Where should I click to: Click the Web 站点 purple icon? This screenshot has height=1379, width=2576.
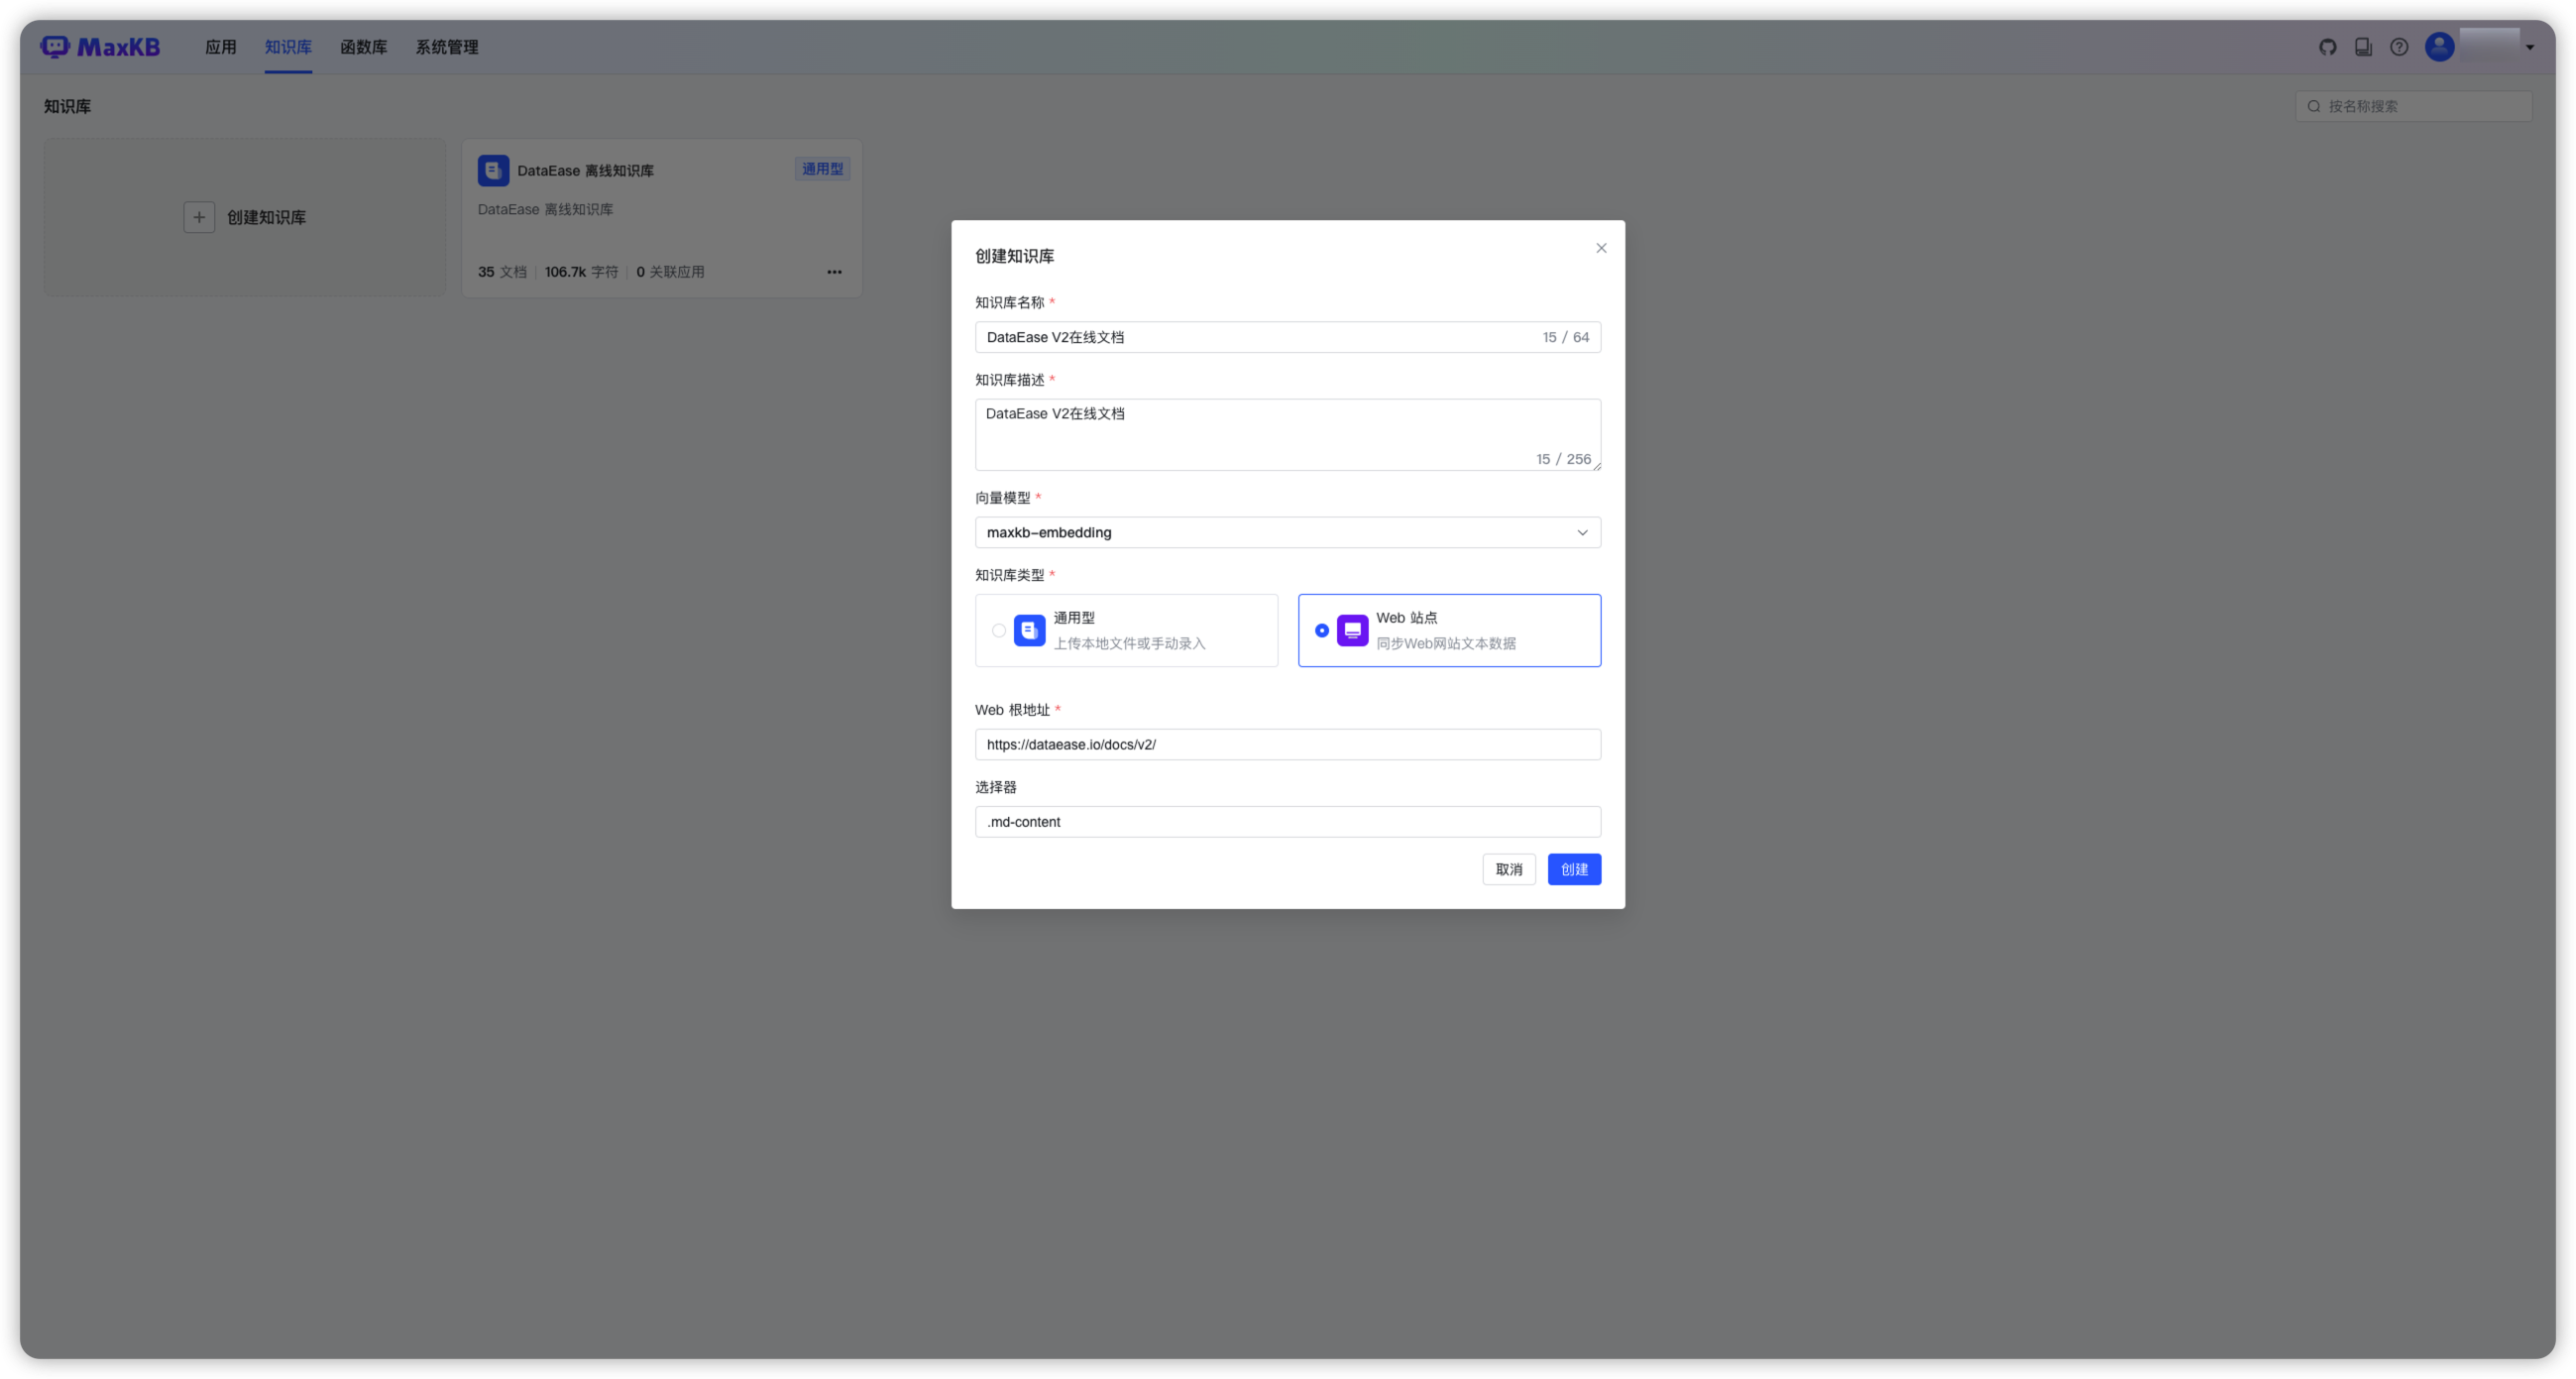pos(1352,630)
